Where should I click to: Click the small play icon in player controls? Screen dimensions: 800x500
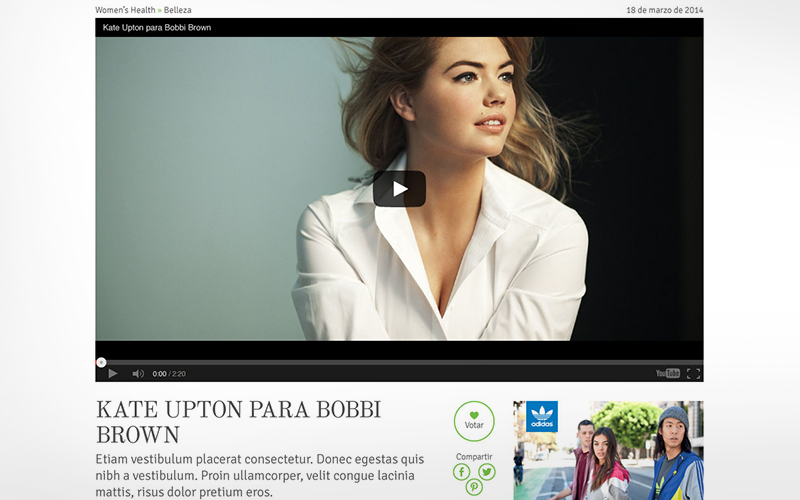click(x=113, y=373)
